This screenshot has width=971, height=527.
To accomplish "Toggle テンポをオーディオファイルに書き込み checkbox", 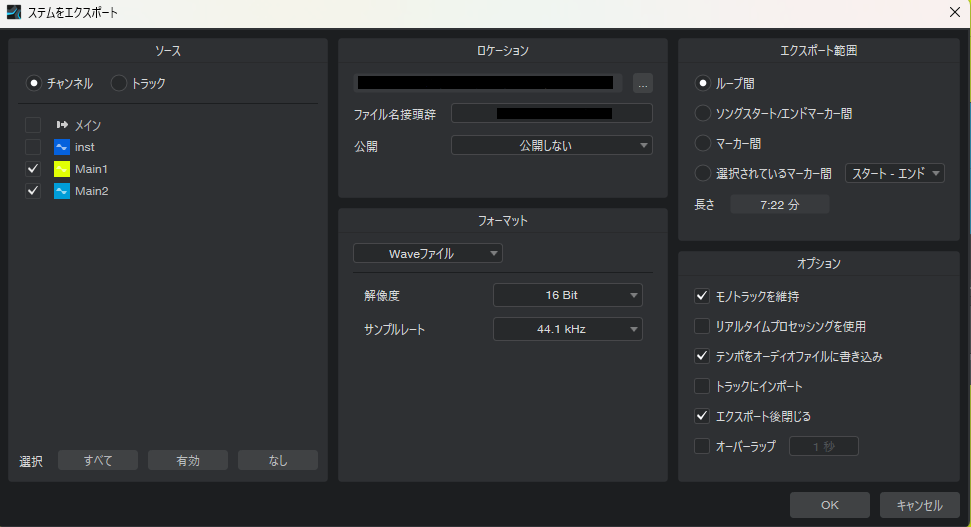I will point(702,356).
